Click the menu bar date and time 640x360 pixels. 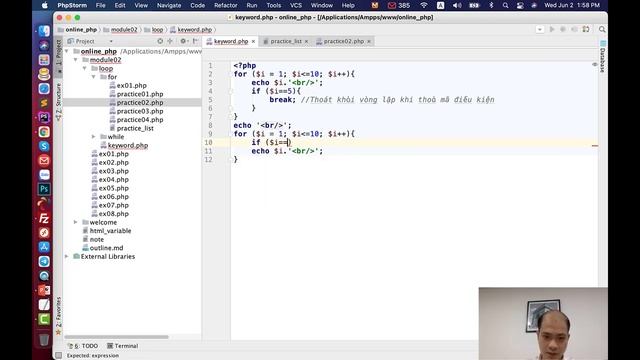[x=572, y=5]
